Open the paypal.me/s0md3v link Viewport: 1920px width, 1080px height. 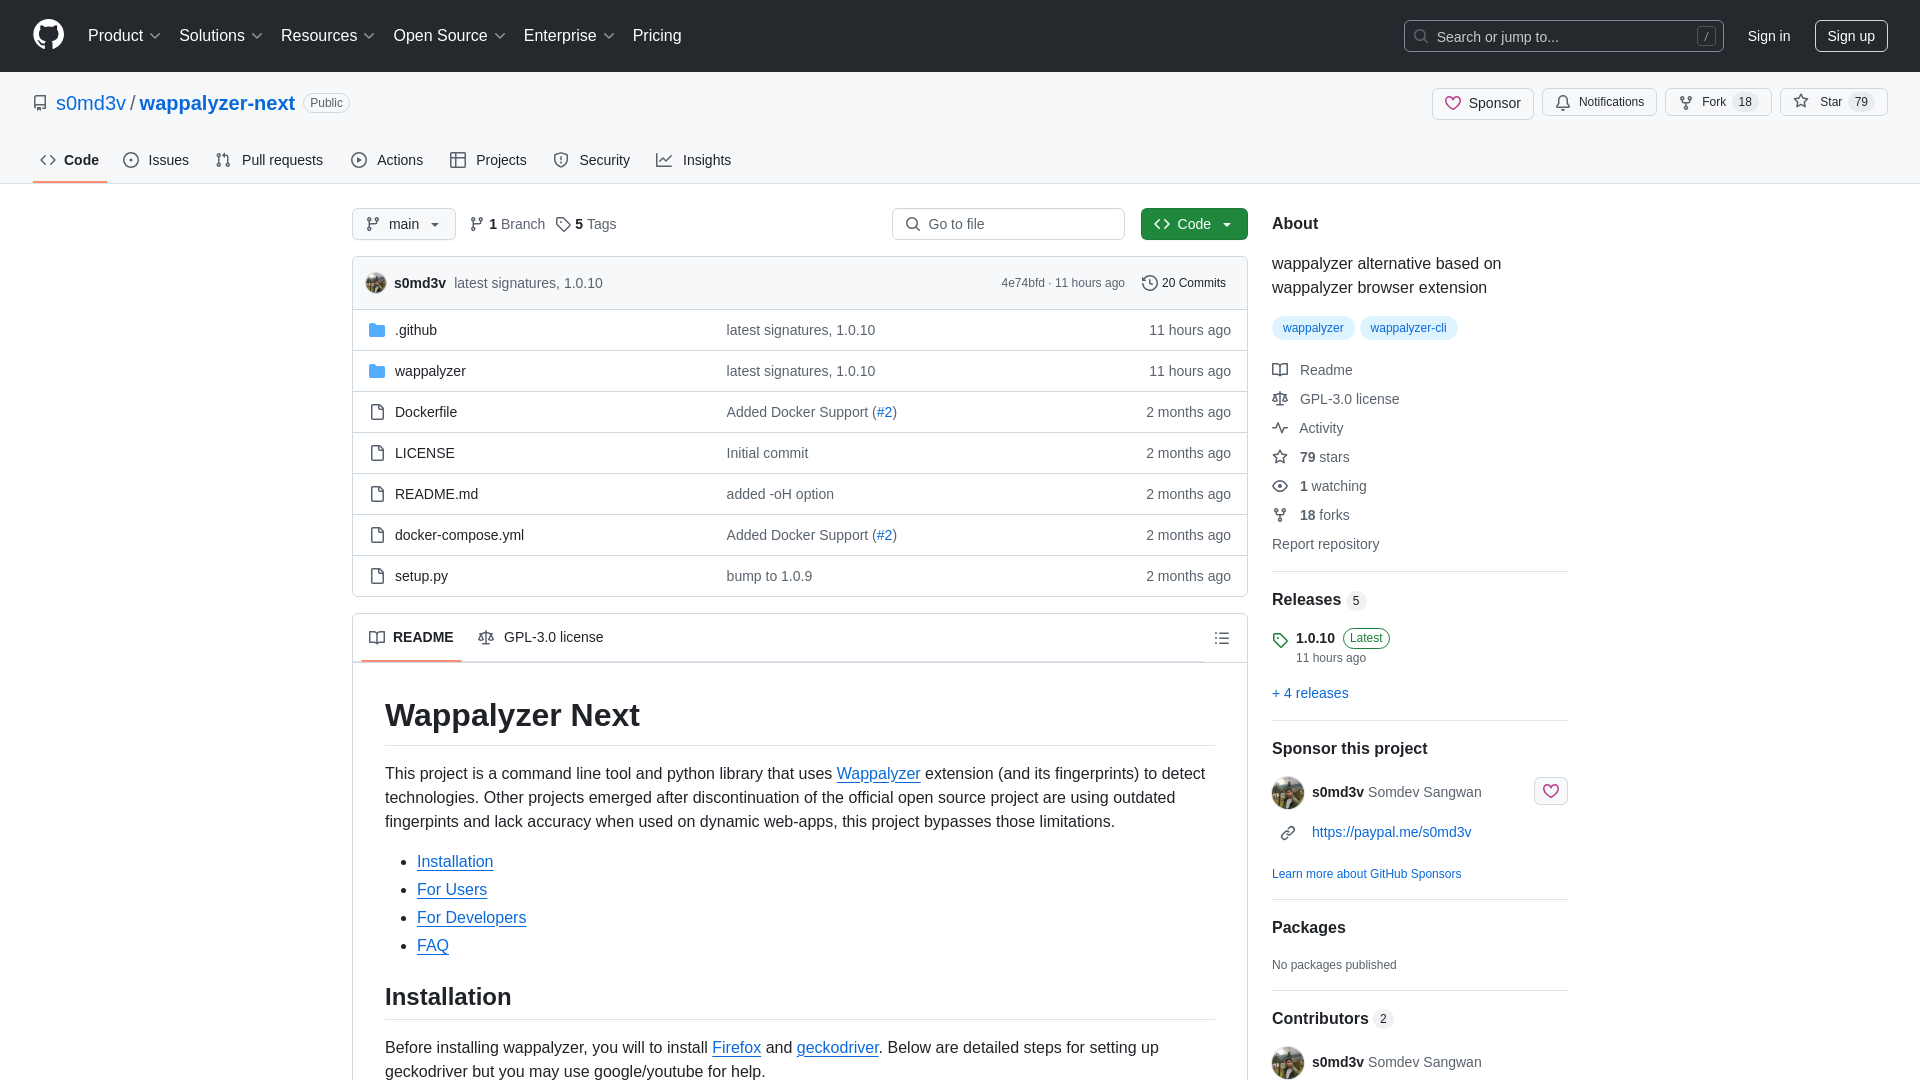point(1391,832)
